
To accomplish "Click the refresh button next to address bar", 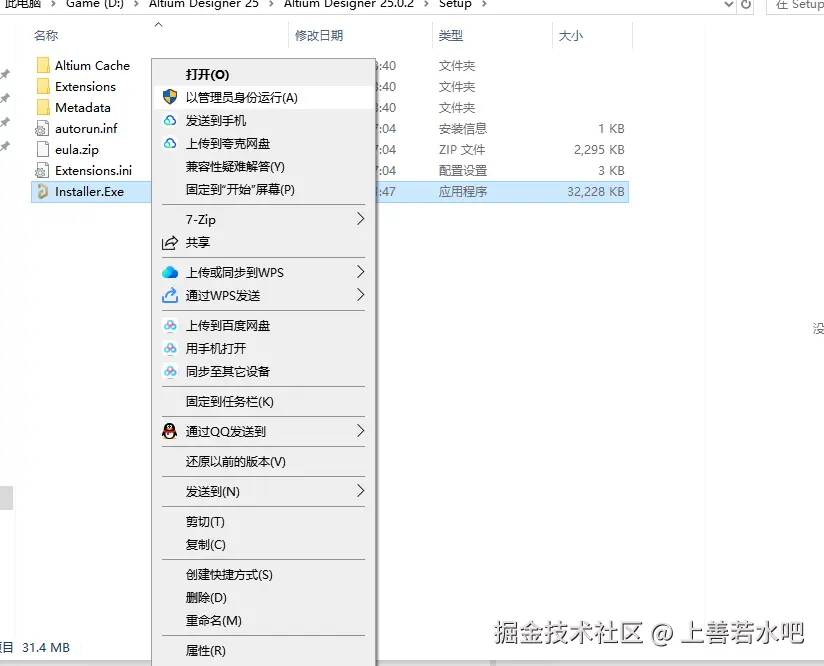I will (746, 5).
